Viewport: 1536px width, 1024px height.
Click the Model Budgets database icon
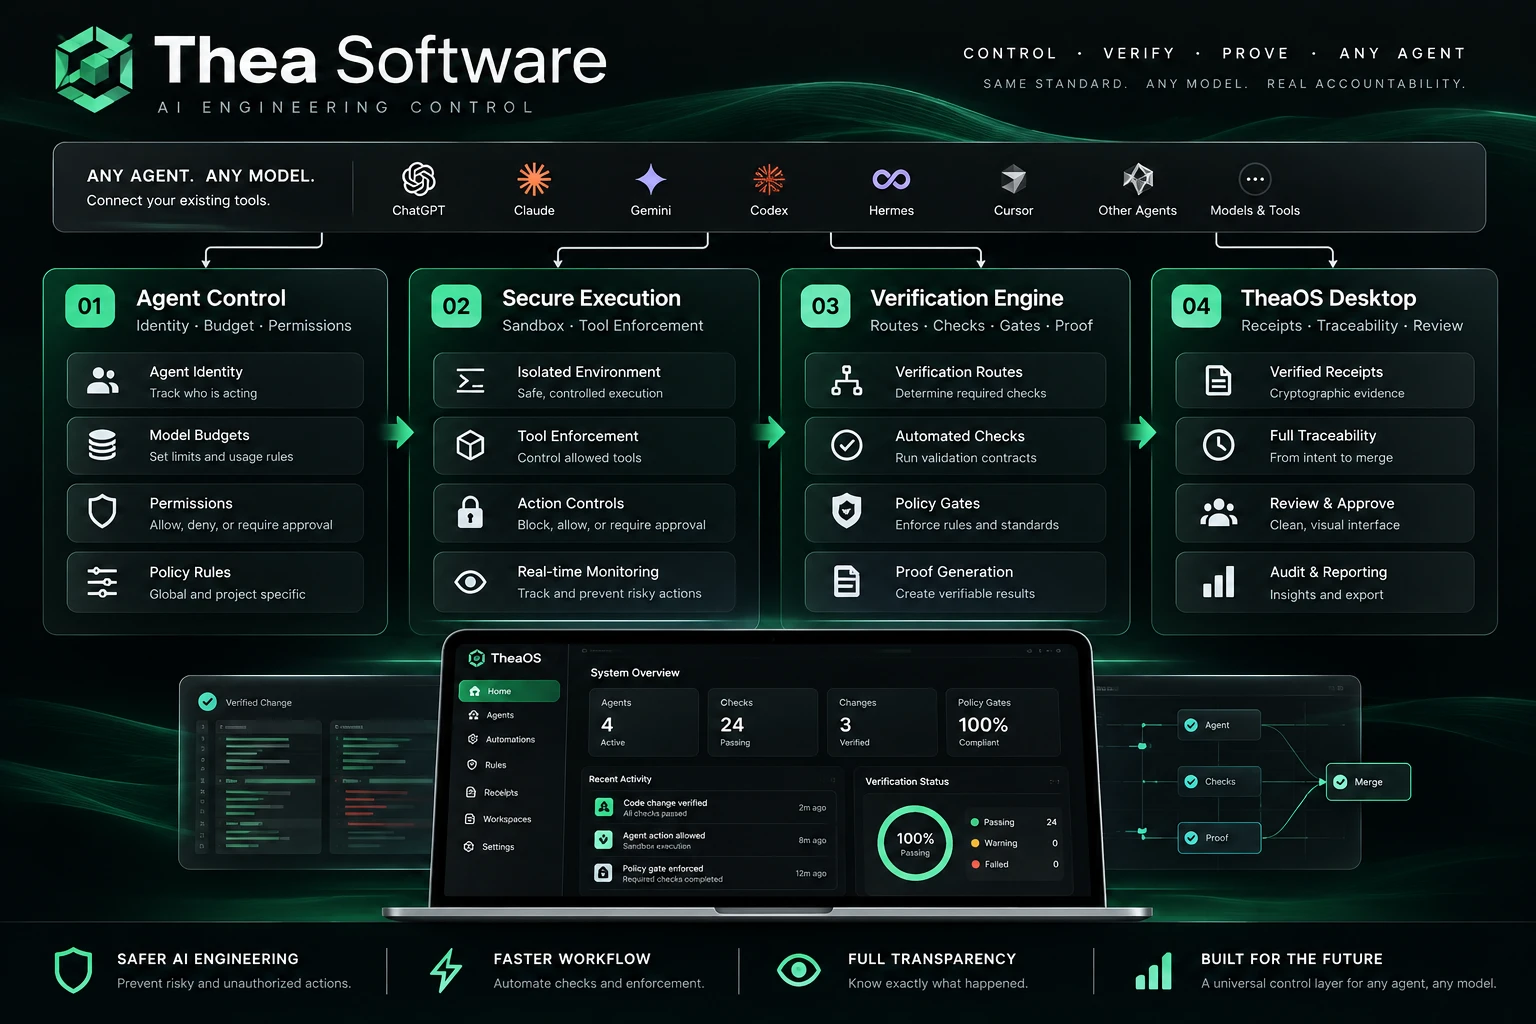point(102,445)
